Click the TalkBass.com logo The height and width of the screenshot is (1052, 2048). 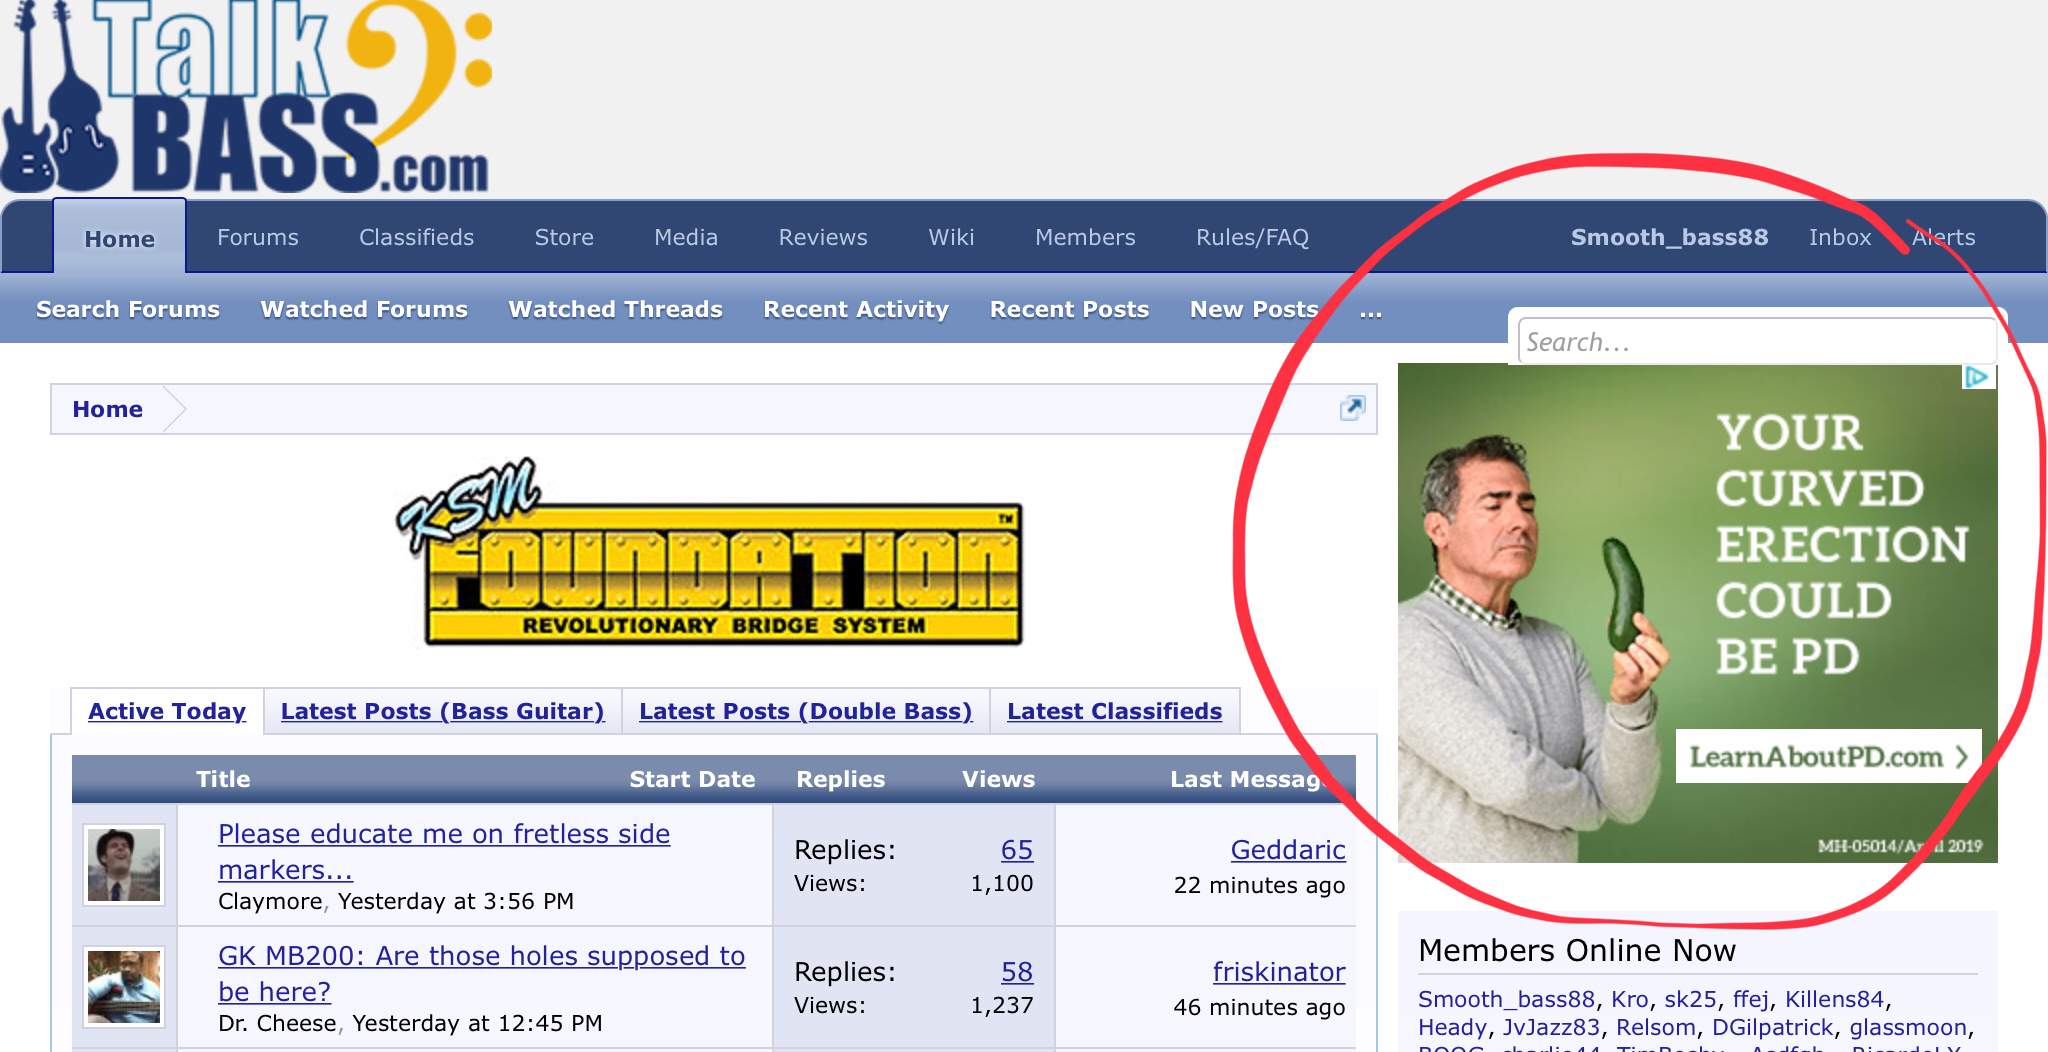tap(246, 96)
